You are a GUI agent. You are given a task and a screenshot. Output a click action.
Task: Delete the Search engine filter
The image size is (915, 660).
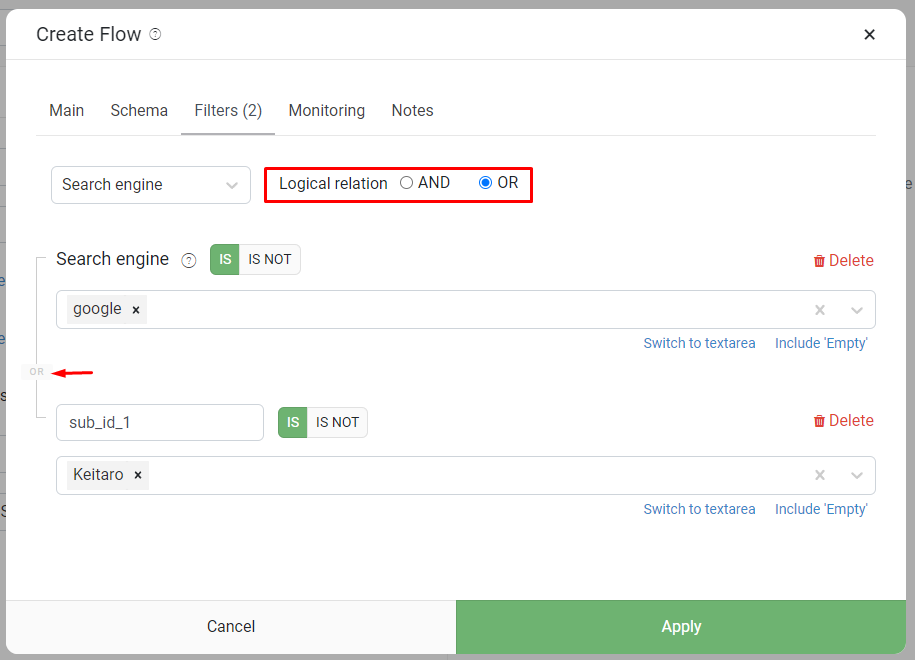(843, 260)
